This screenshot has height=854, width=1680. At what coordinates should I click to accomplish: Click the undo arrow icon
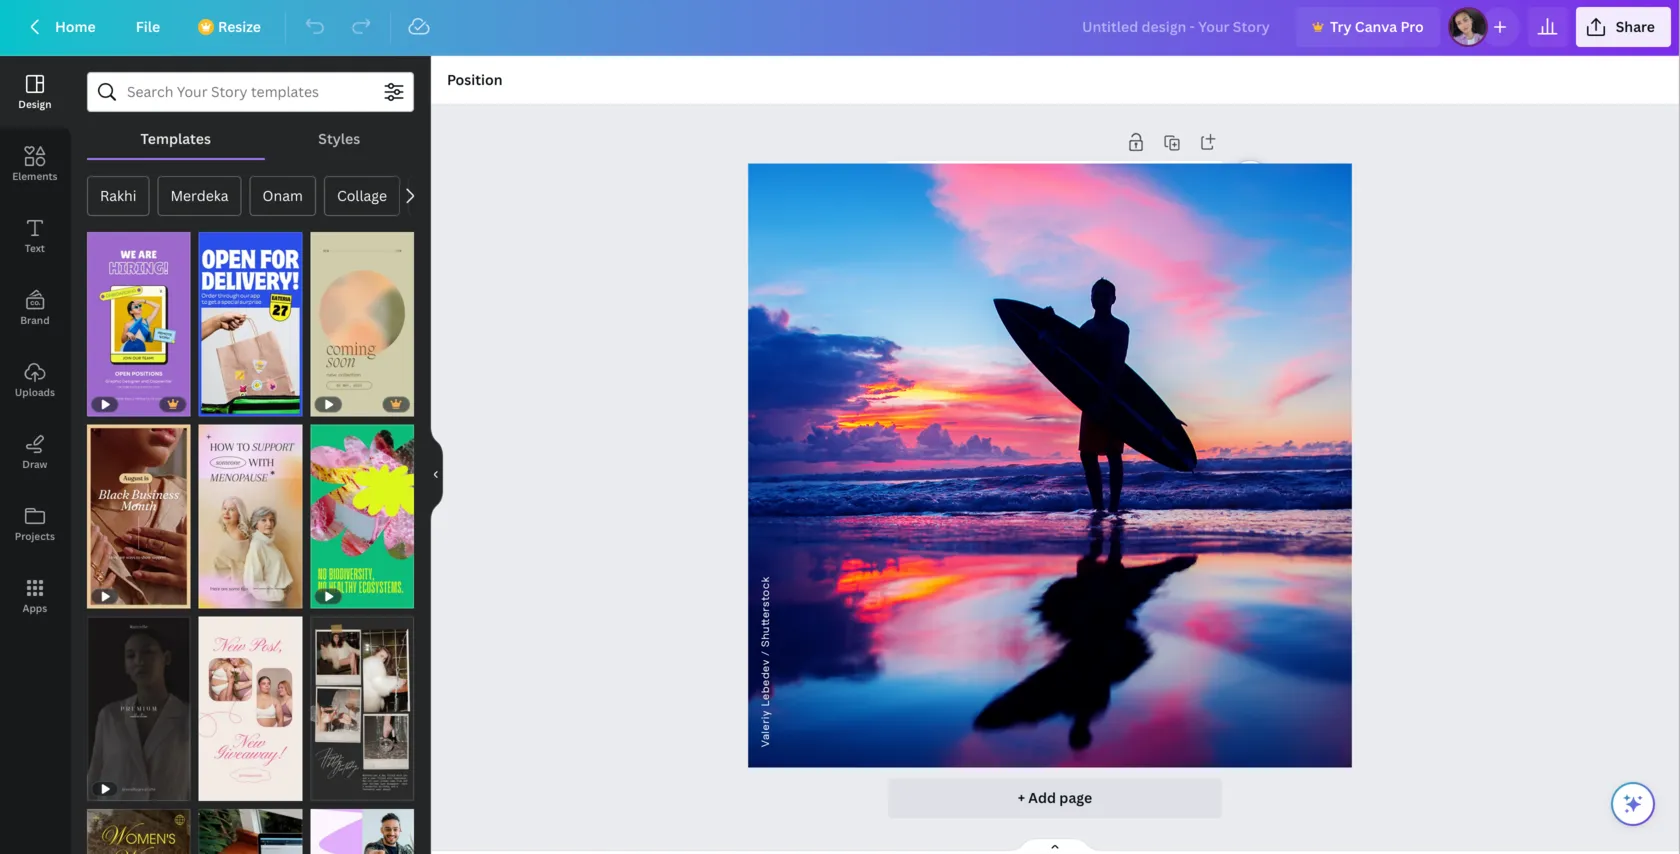click(315, 27)
